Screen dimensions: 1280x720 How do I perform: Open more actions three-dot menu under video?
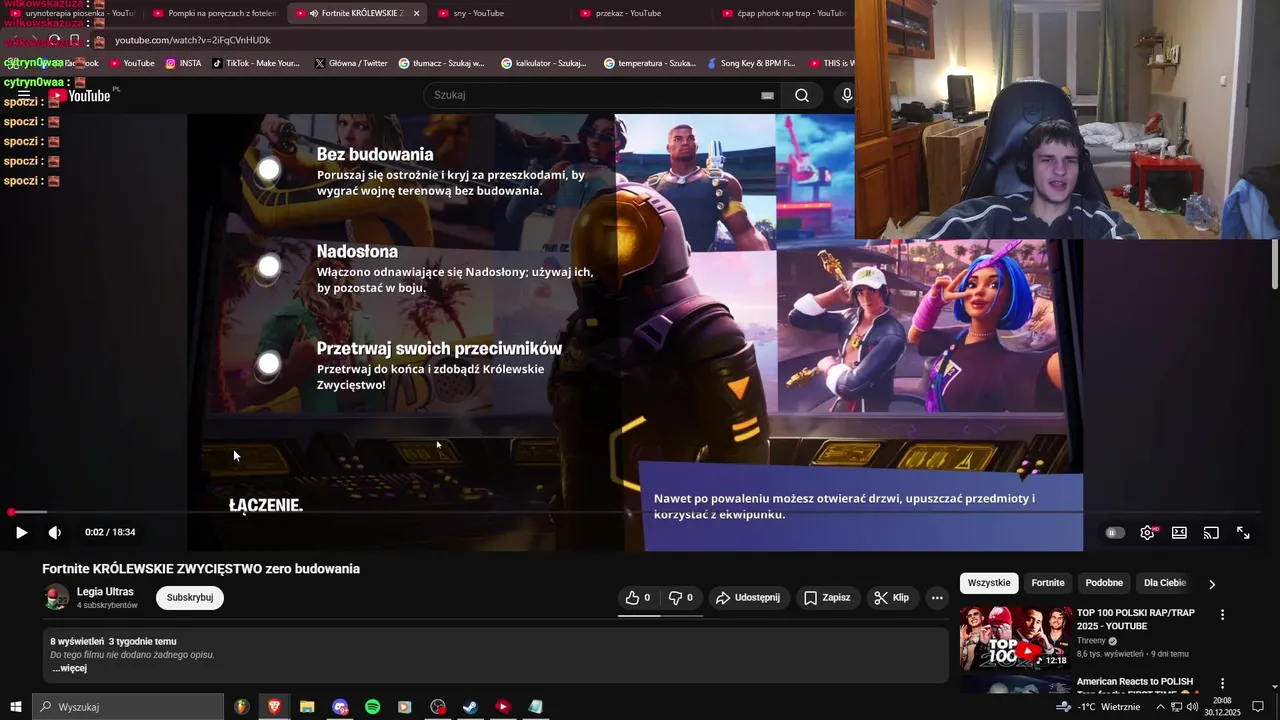tap(937, 598)
